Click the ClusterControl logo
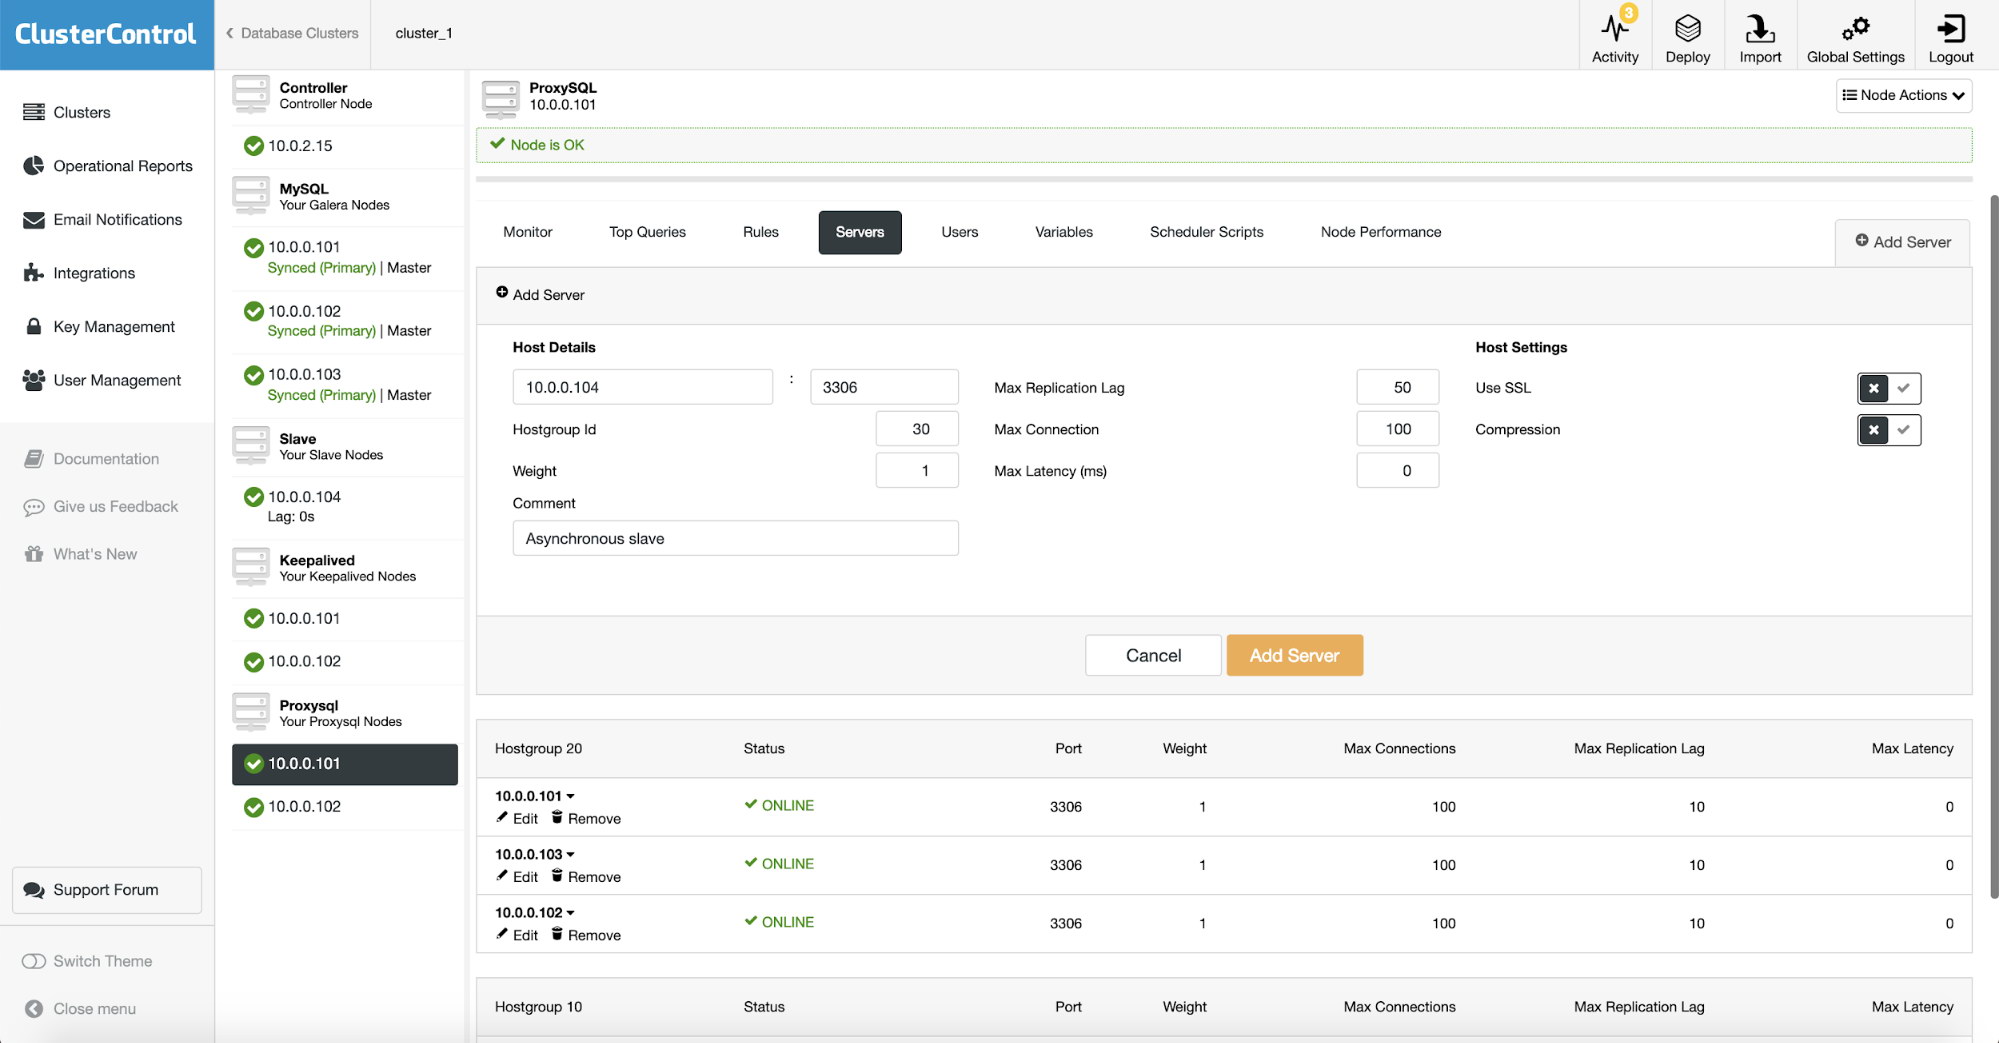 (106, 34)
